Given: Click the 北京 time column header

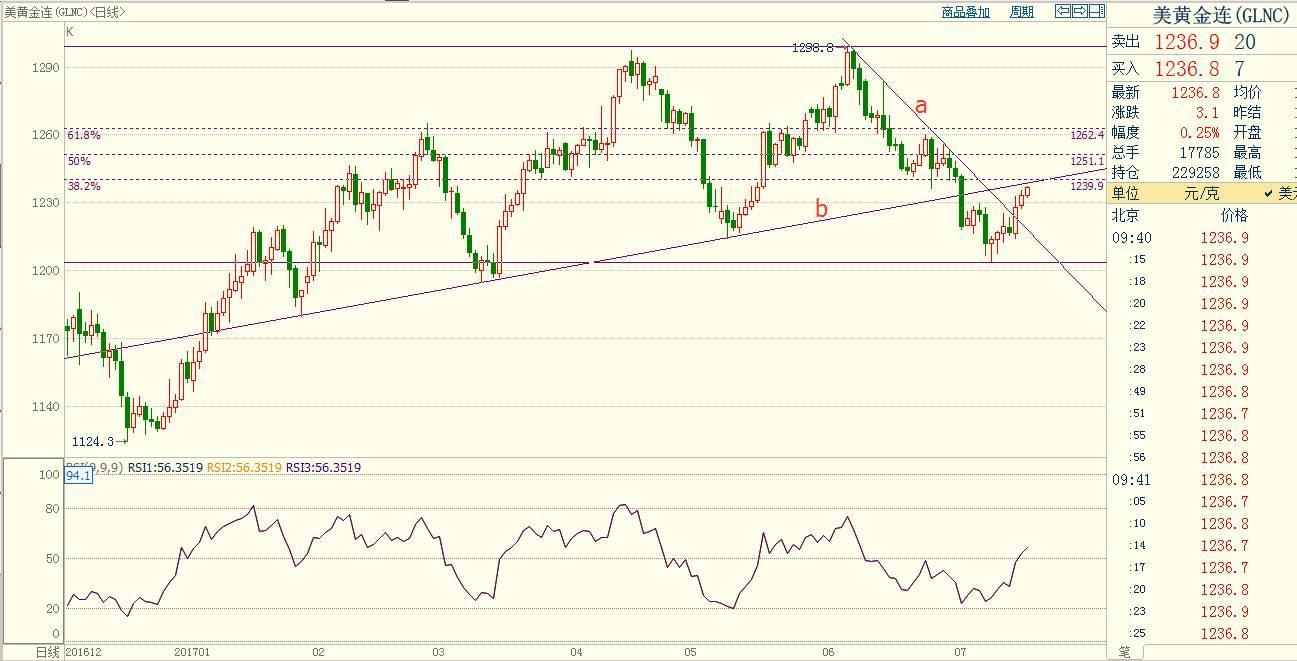Looking at the screenshot, I should pyautogui.click(x=1125, y=215).
